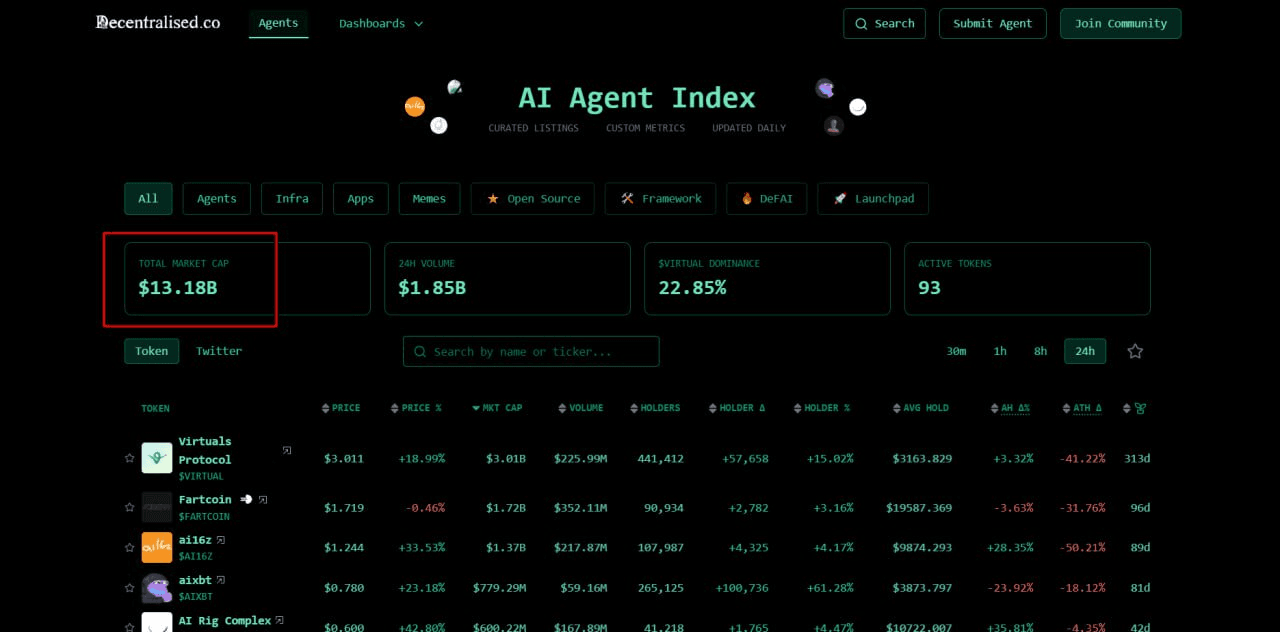Image resolution: width=1280 pixels, height=632 pixels.
Task: Open the external link icon next to ai16z
Action: (x=221, y=540)
